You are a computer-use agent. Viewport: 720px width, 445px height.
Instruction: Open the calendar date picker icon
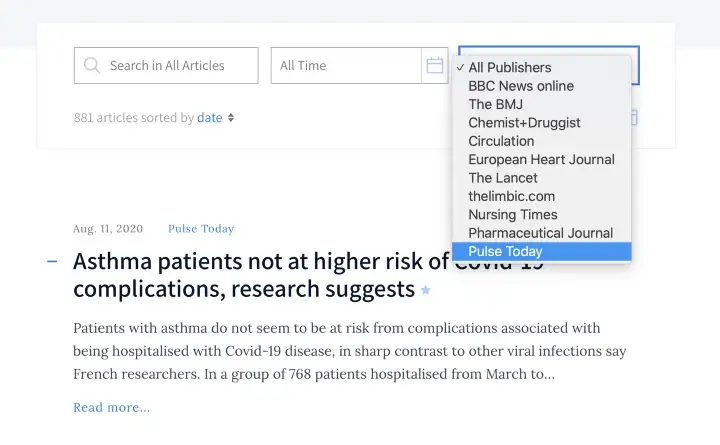point(435,65)
